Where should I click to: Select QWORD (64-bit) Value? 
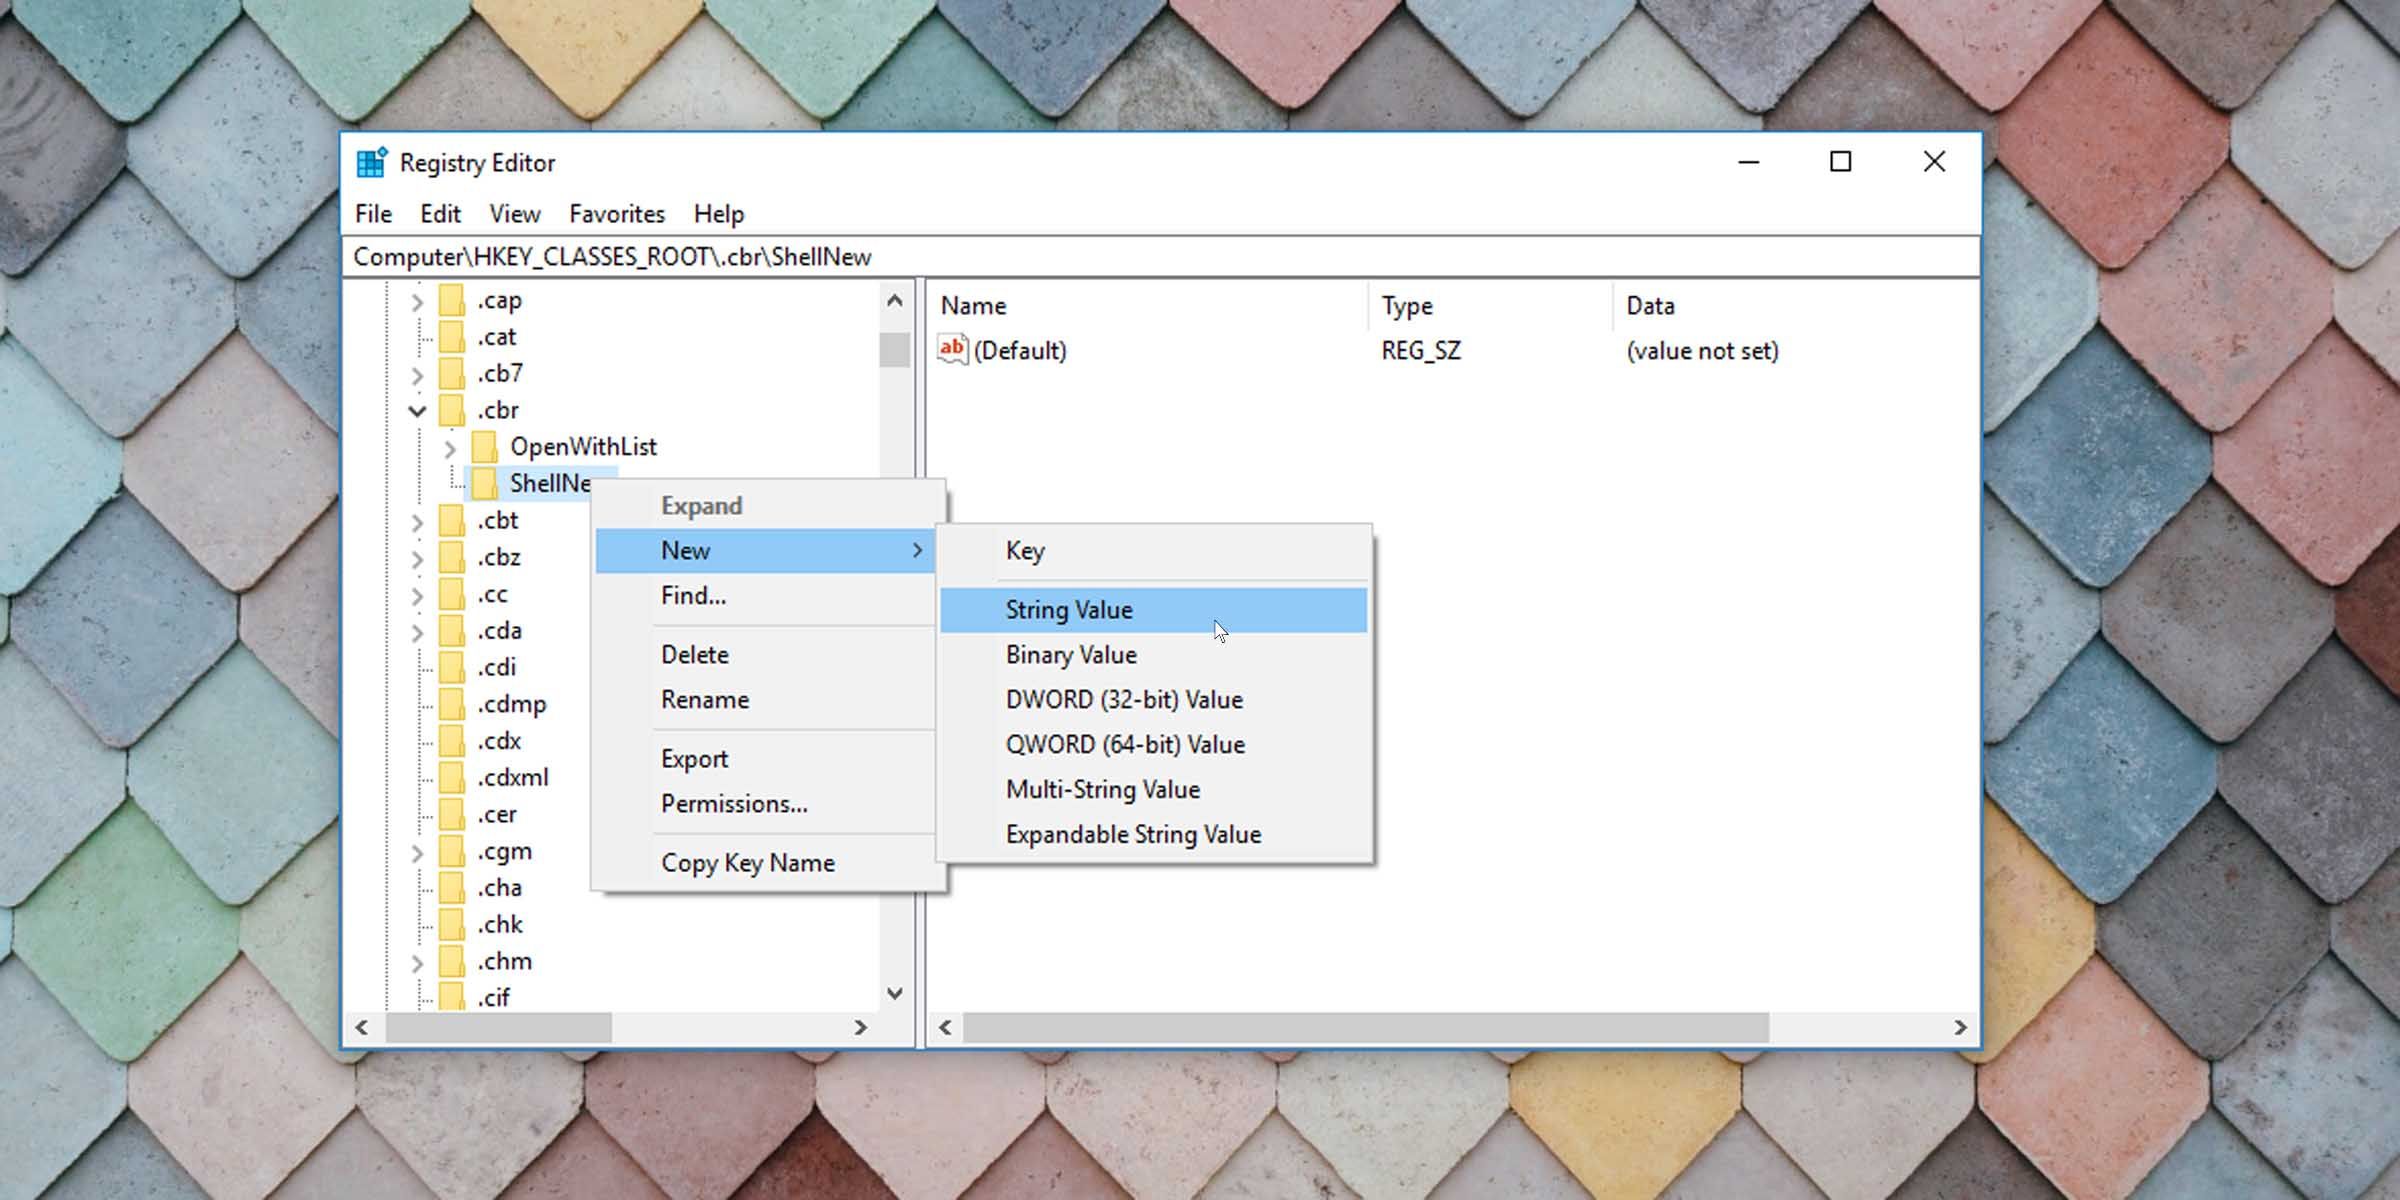click(1154, 745)
